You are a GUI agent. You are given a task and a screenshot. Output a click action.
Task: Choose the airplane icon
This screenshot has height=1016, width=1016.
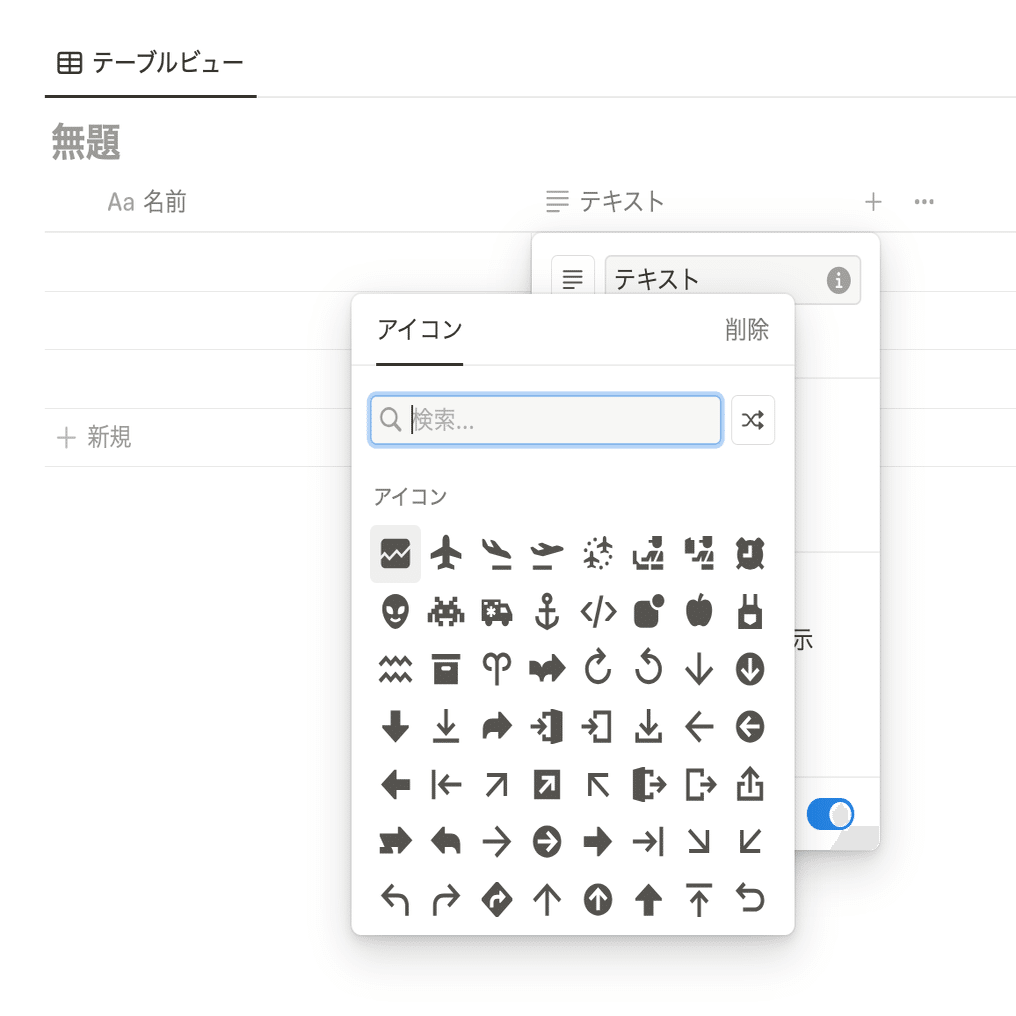coord(446,554)
